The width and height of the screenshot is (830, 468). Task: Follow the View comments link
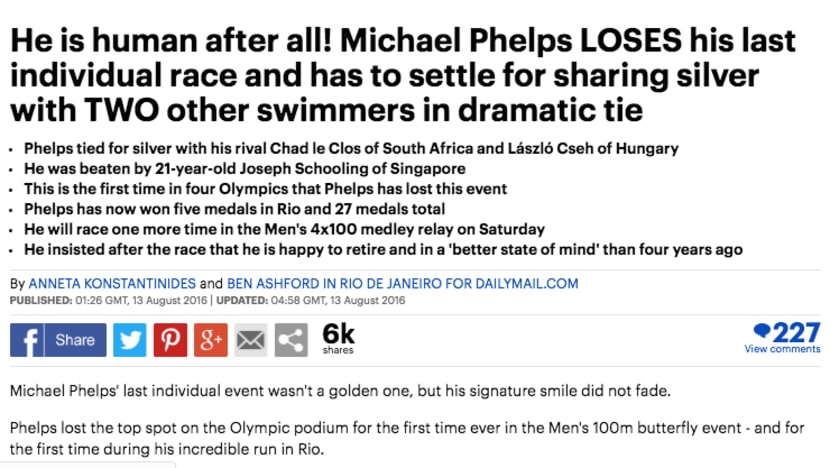(x=782, y=349)
